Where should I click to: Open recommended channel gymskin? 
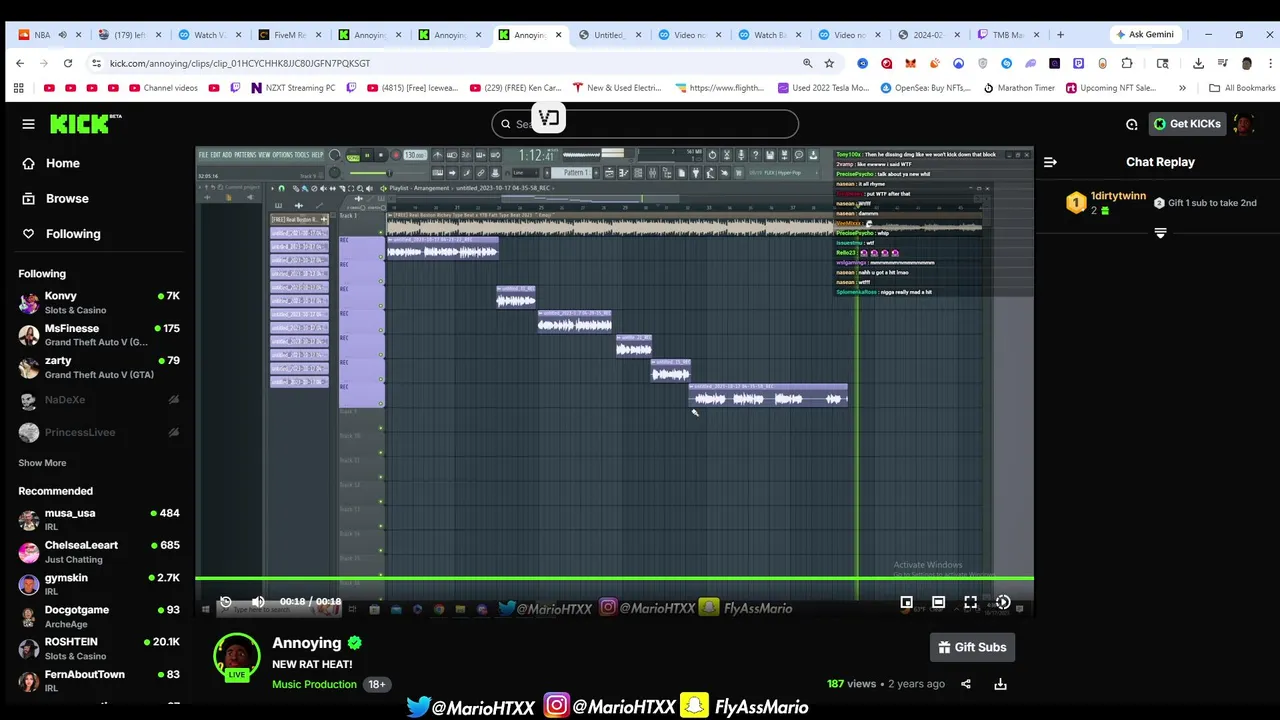click(x=99, y=583)
